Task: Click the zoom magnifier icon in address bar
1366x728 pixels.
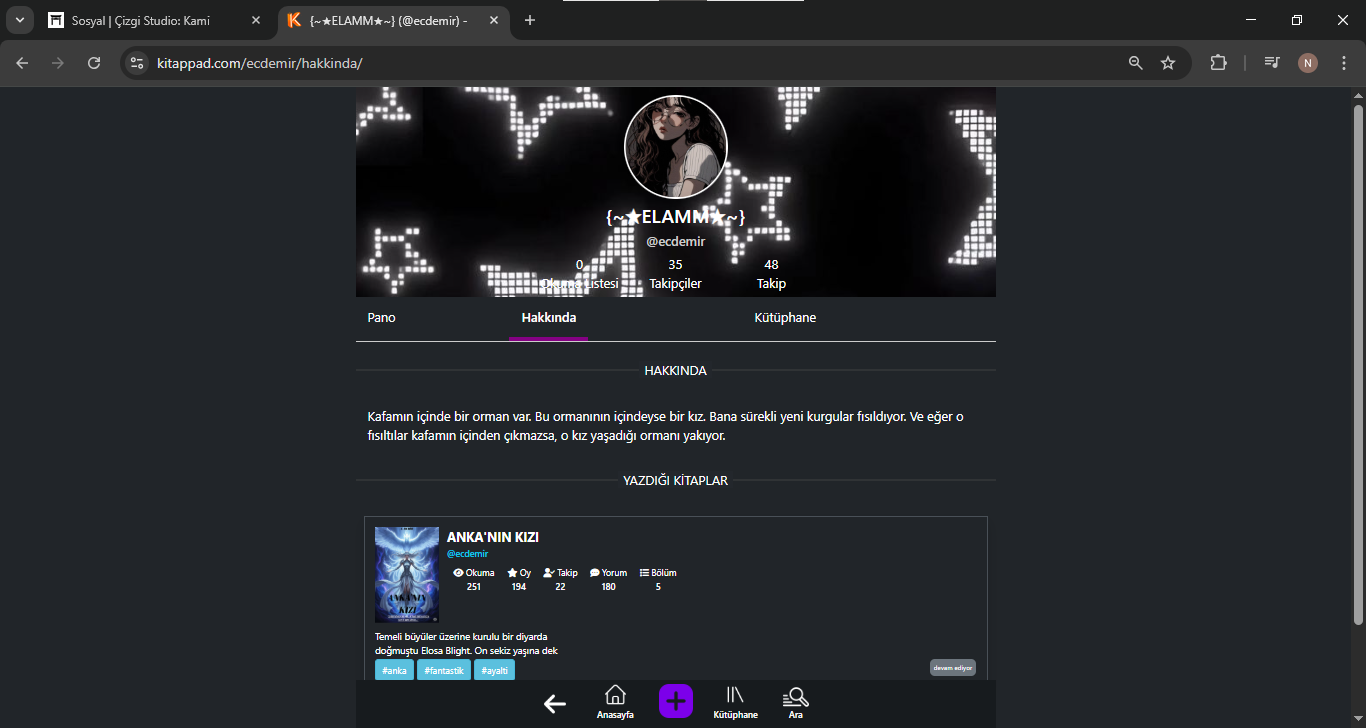Action: (1135, 63)
